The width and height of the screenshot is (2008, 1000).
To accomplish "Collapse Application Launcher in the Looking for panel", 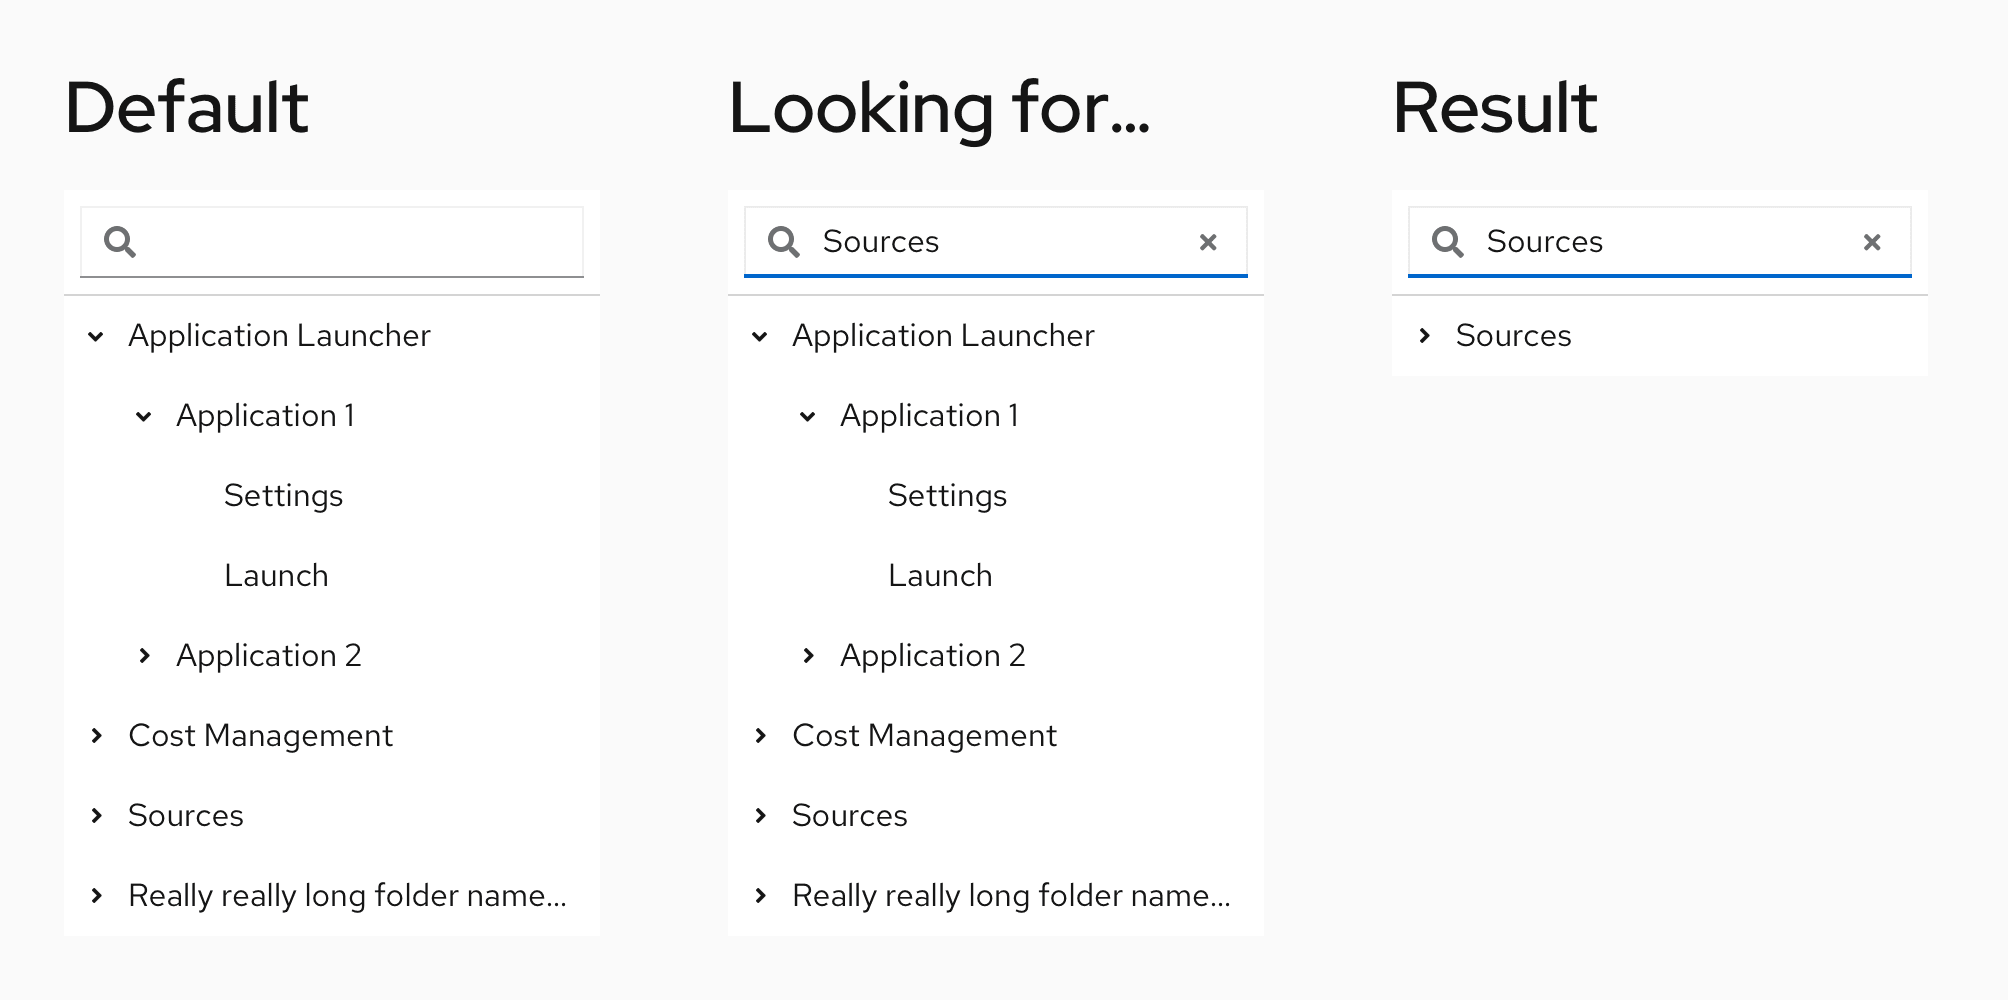I will (760, 336).
